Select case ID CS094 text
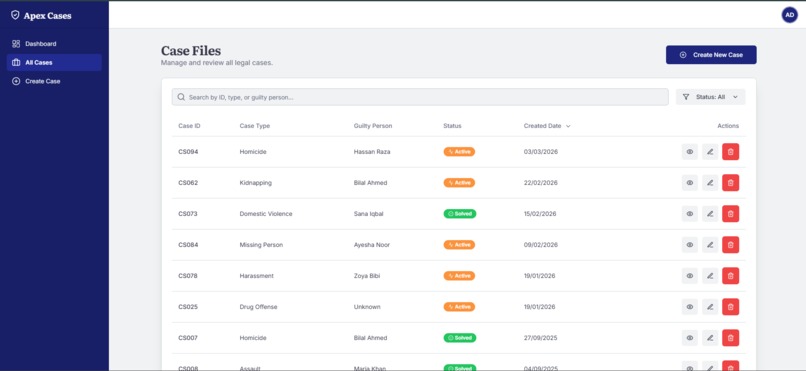Screen dimensions: 806x371 [x=188, y=152]
